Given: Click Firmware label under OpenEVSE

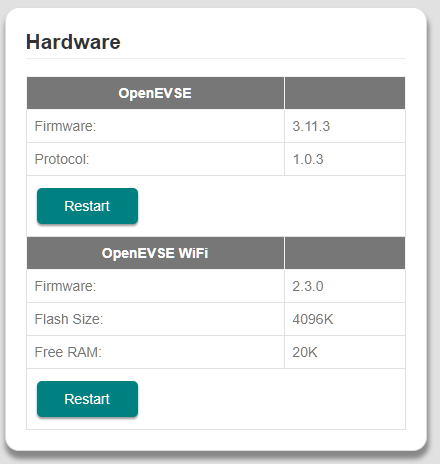Looking at the screenshot, I should (65, 126).
